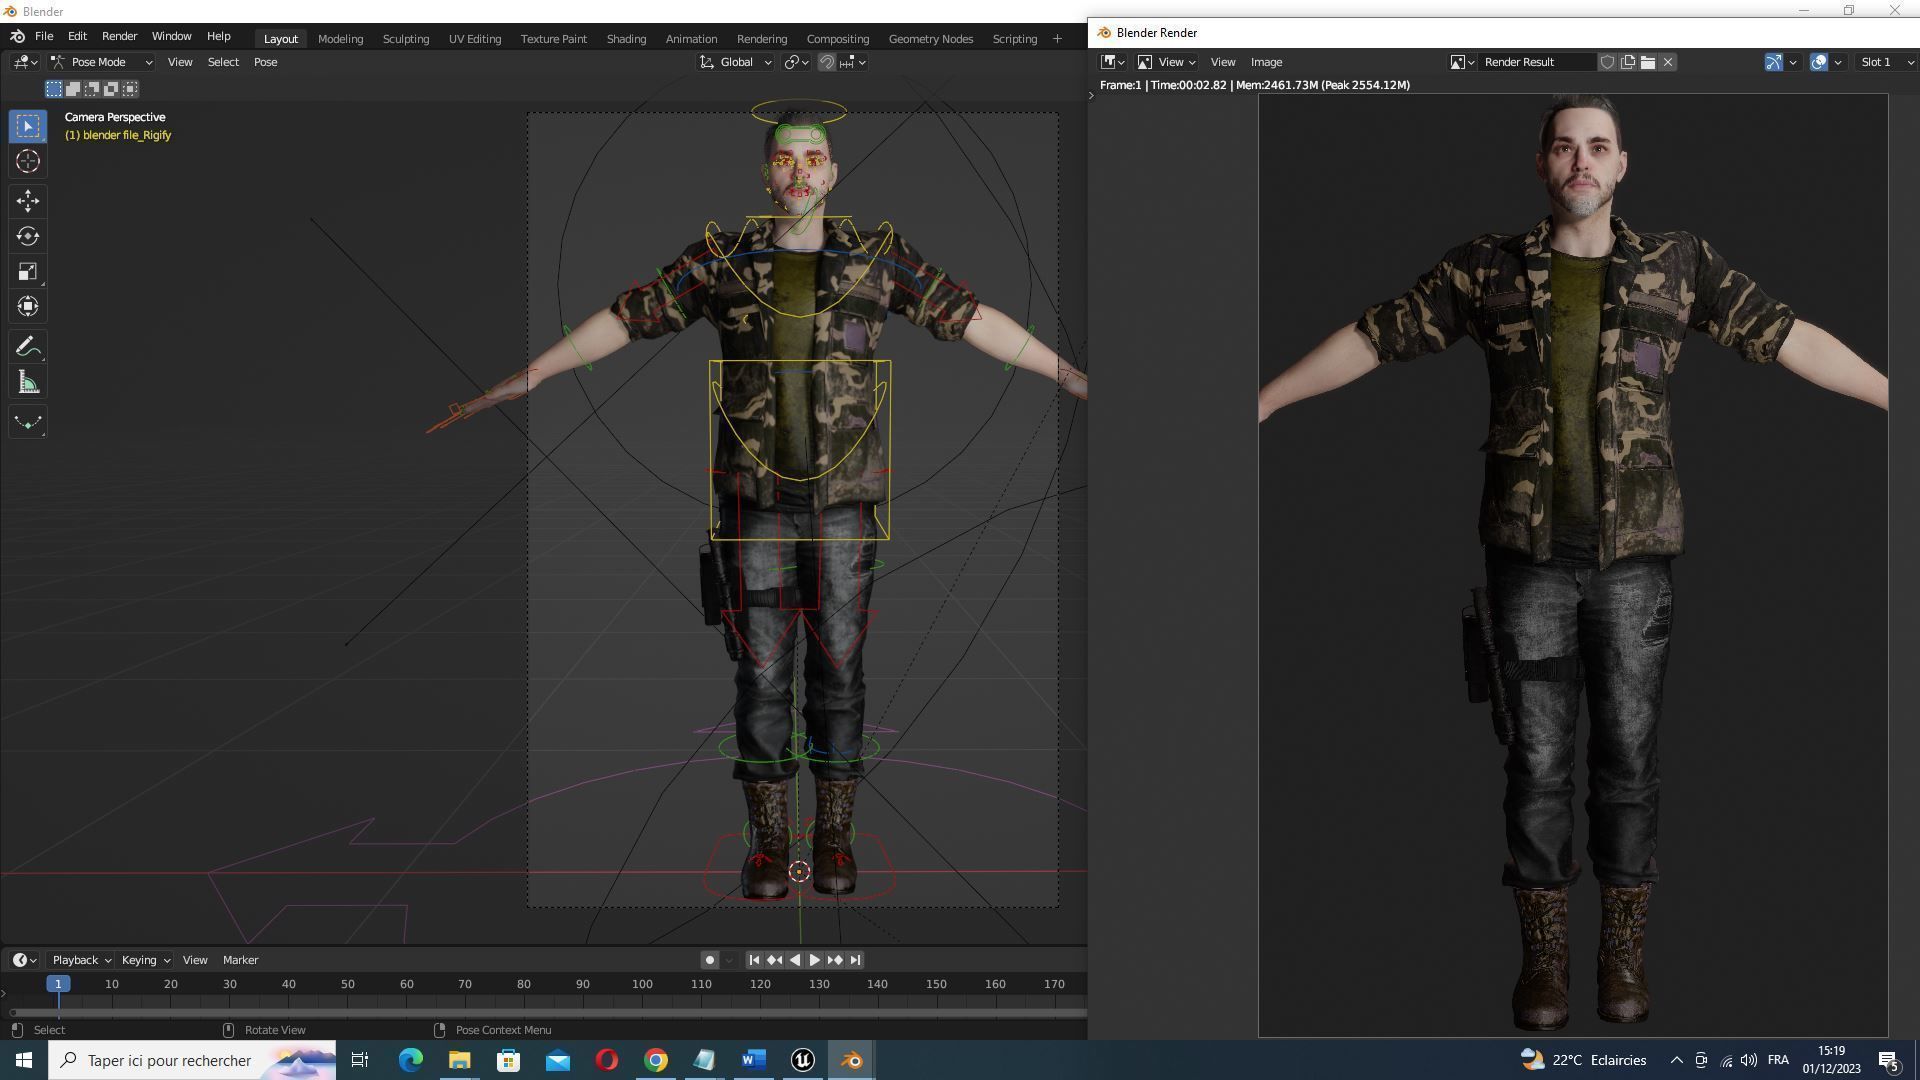
Task: Open the overlay options arrow in render window
Action: pyautogui.click(x=1838, y=62)
